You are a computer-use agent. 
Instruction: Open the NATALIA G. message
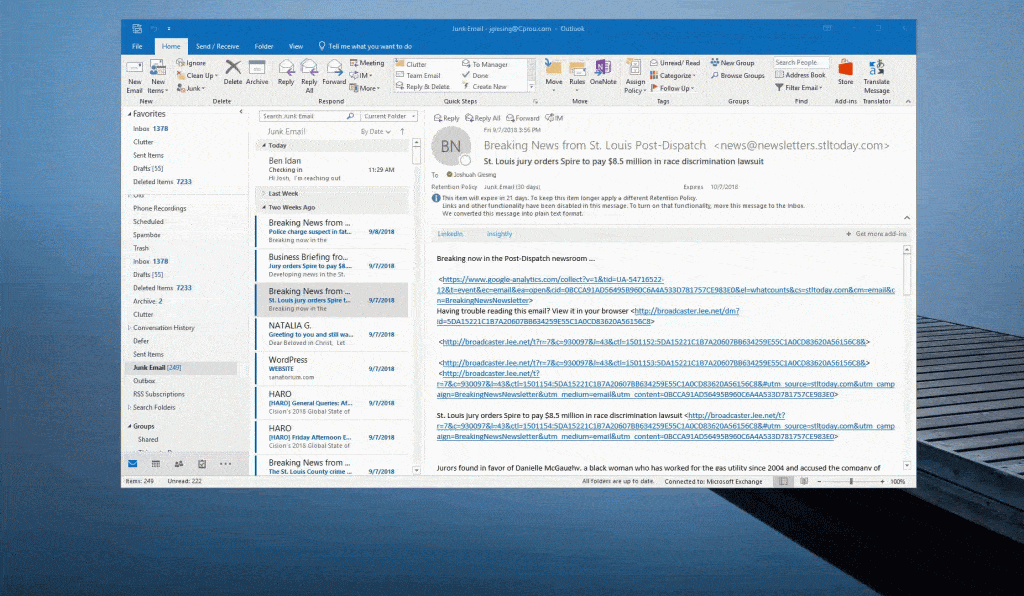(332, 334)
